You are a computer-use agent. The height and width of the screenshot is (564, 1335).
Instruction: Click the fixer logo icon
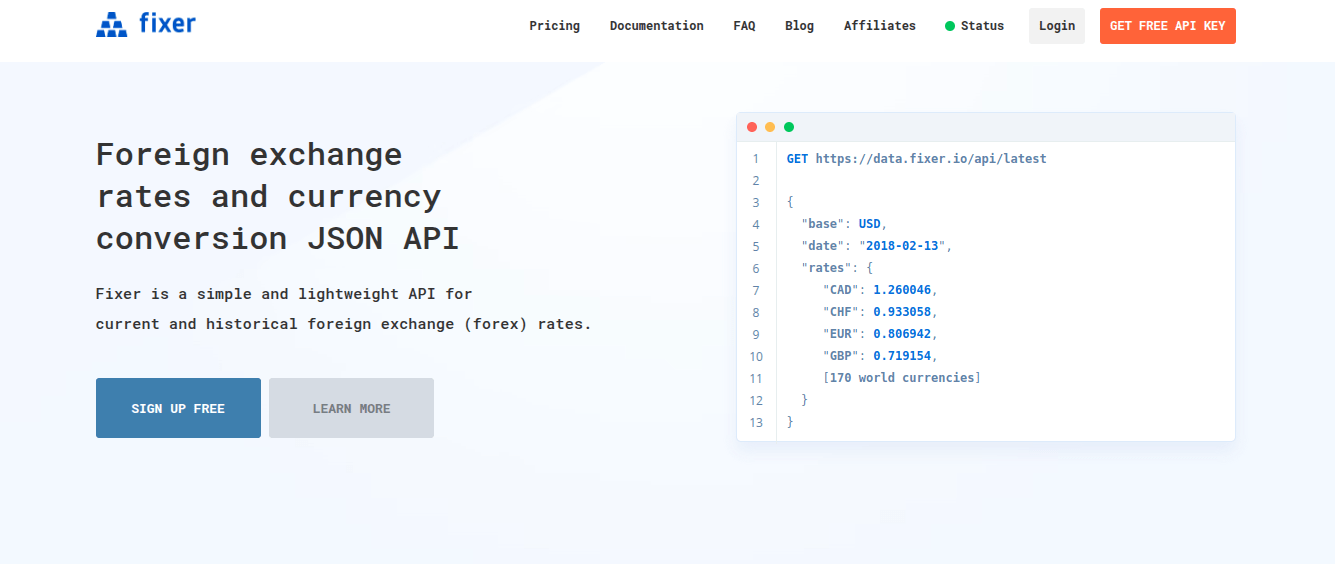pos(112,24)
